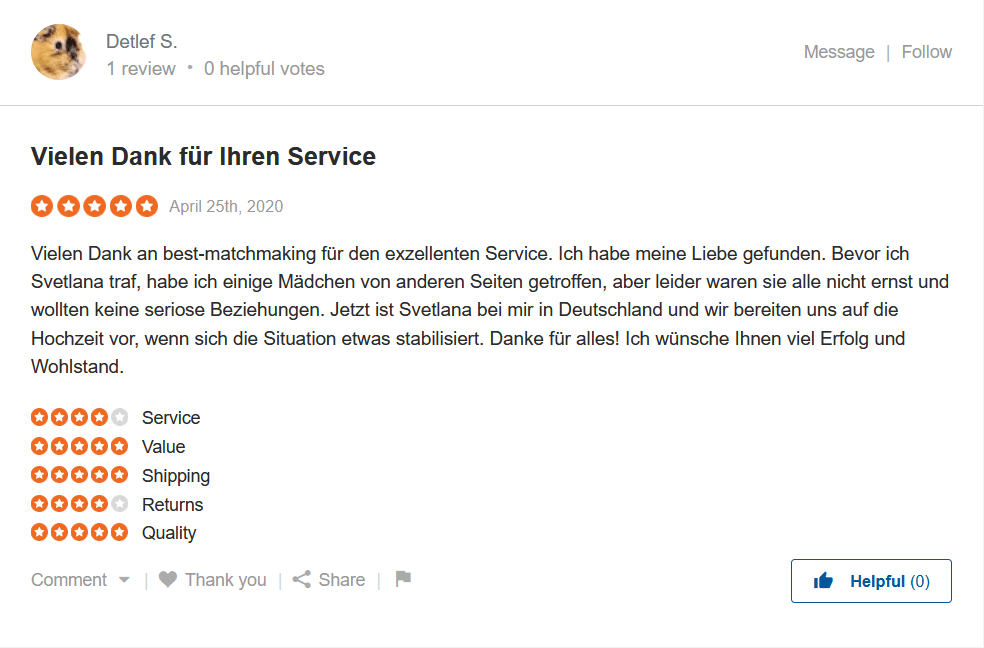Click the fifth star of overall rating
The width and height of the screenshot is (984, 648).
point(147,206)
